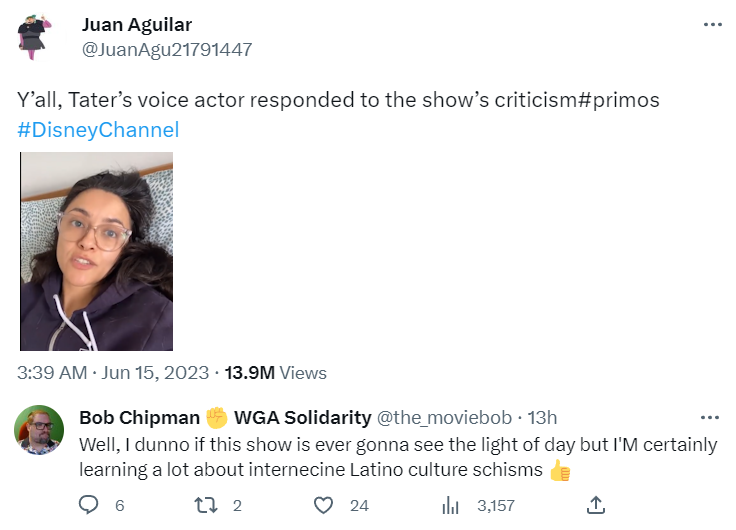Play the voice actor video thumbnail
The height and width of the screenshot is (530, 736).
tap(97, 251)
